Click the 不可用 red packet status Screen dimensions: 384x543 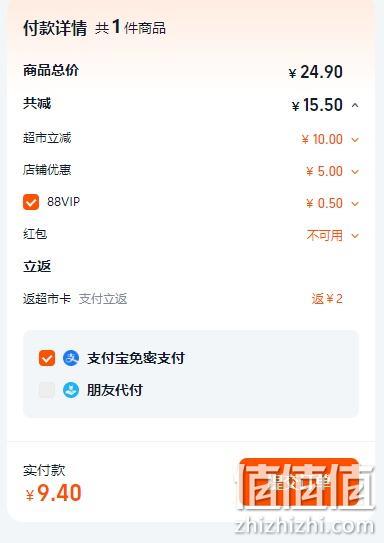[324, 235]
